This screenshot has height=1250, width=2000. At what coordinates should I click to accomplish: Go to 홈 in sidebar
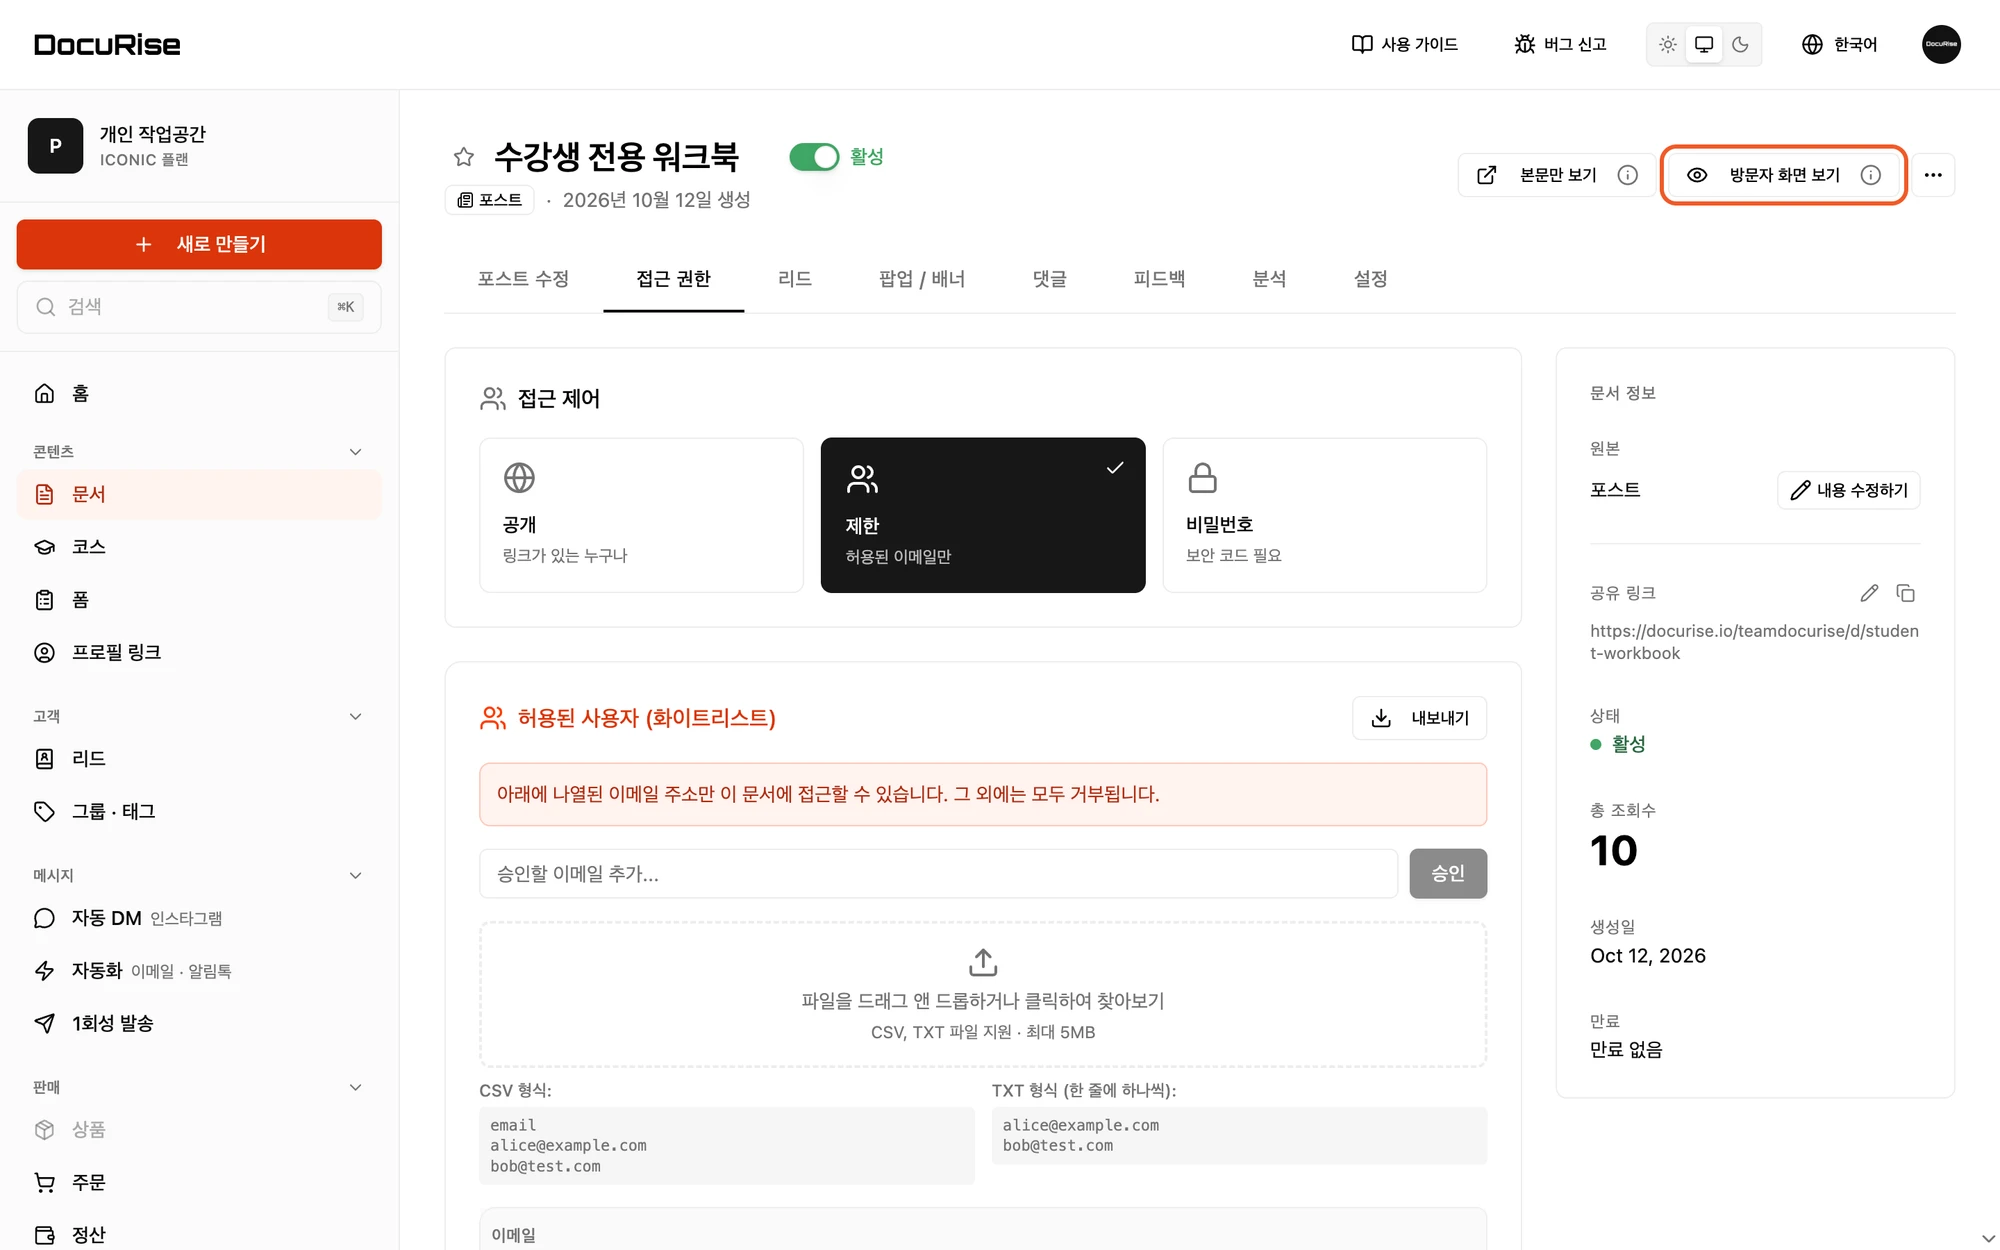click(199, 393)
